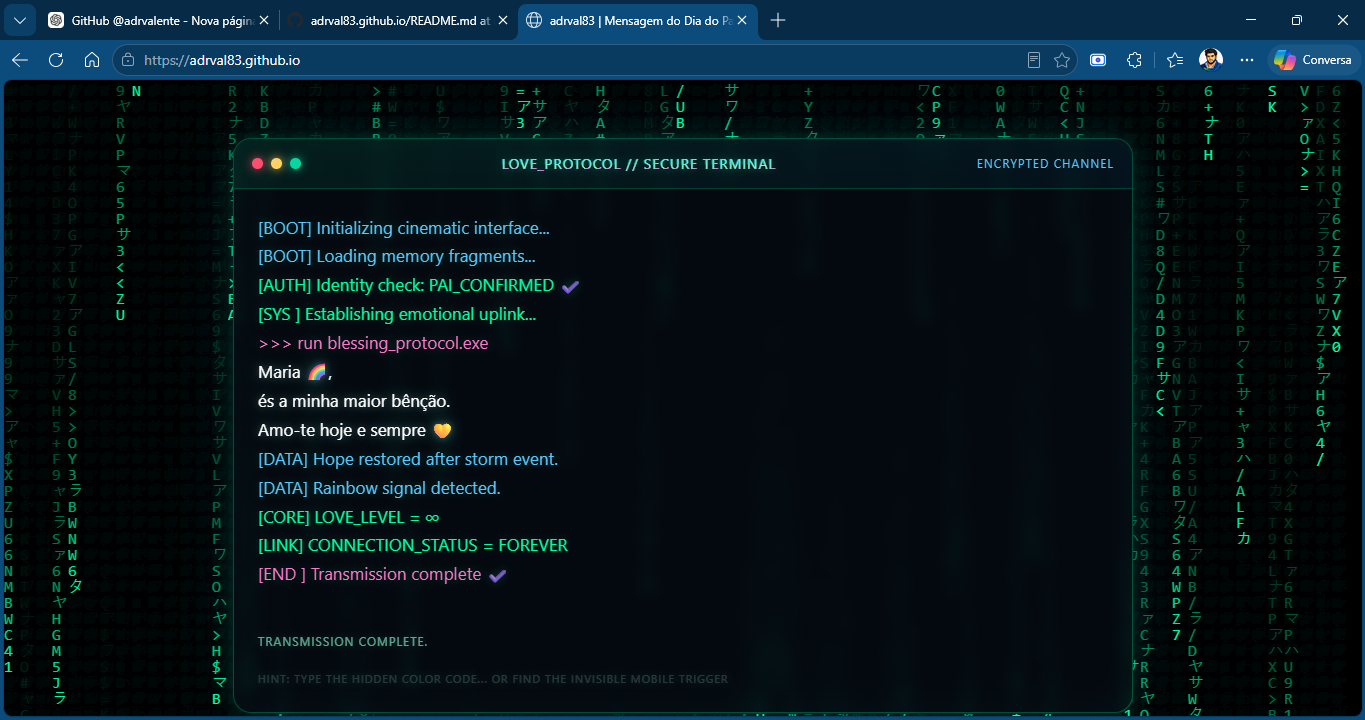Click Establishing emotional uplink line
Viewport: 1365px width, 720px height.
pos(397,314)
